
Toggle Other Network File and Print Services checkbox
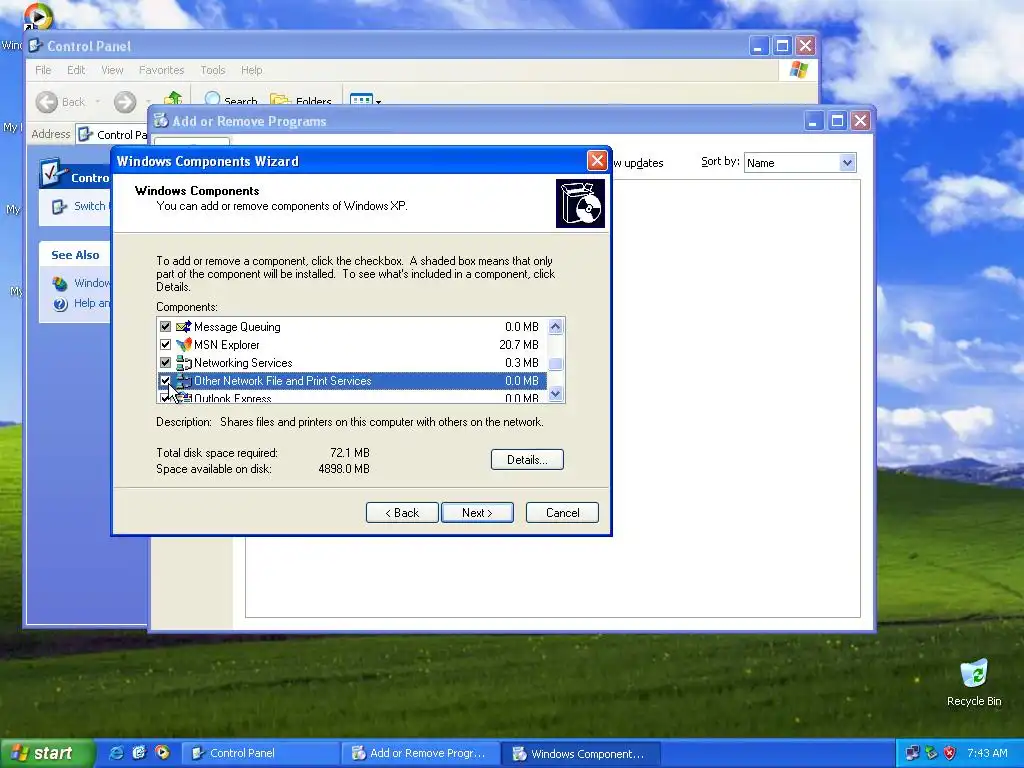[x=165, y=380]
